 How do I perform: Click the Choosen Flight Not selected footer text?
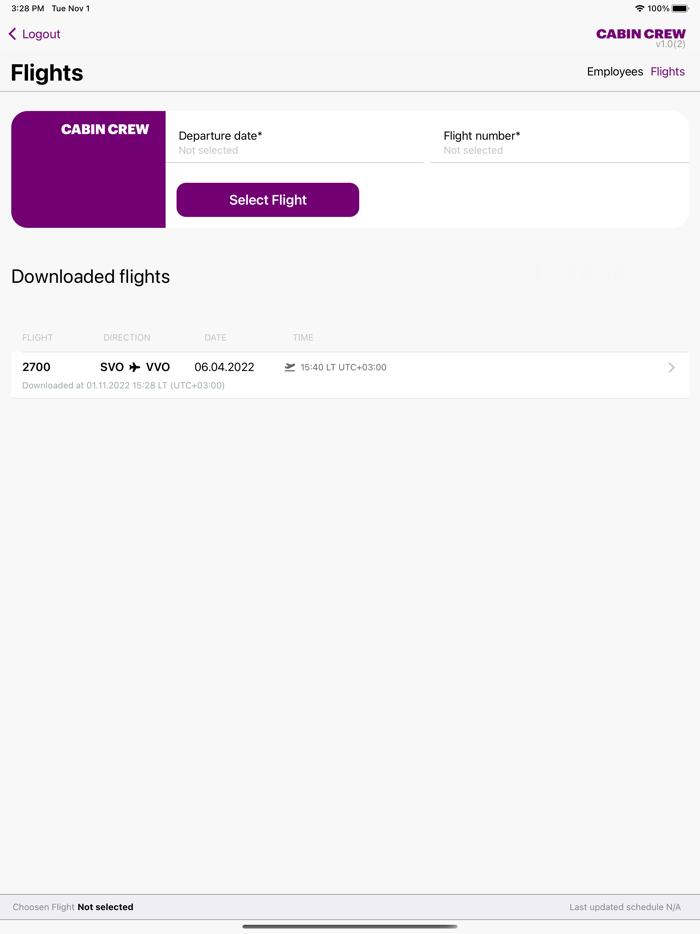tap(74, 907)
